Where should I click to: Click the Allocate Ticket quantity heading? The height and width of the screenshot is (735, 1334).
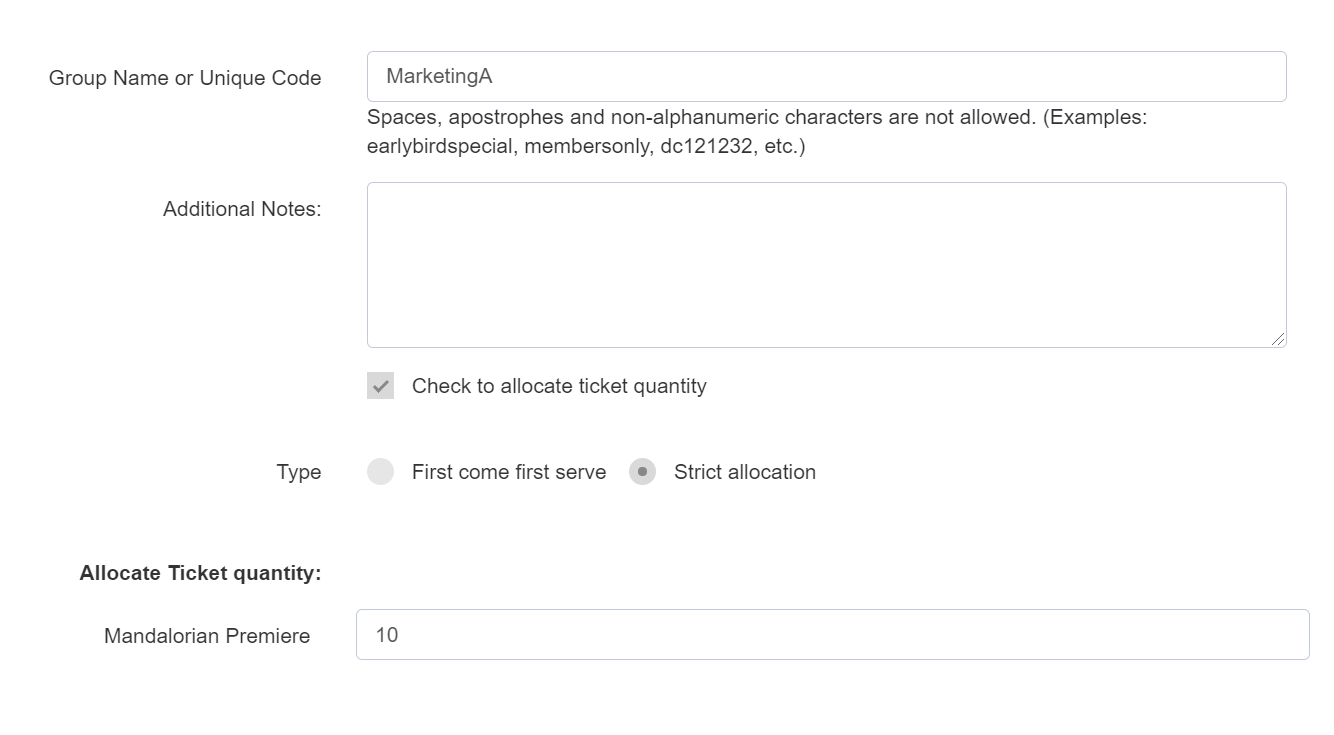200,573
